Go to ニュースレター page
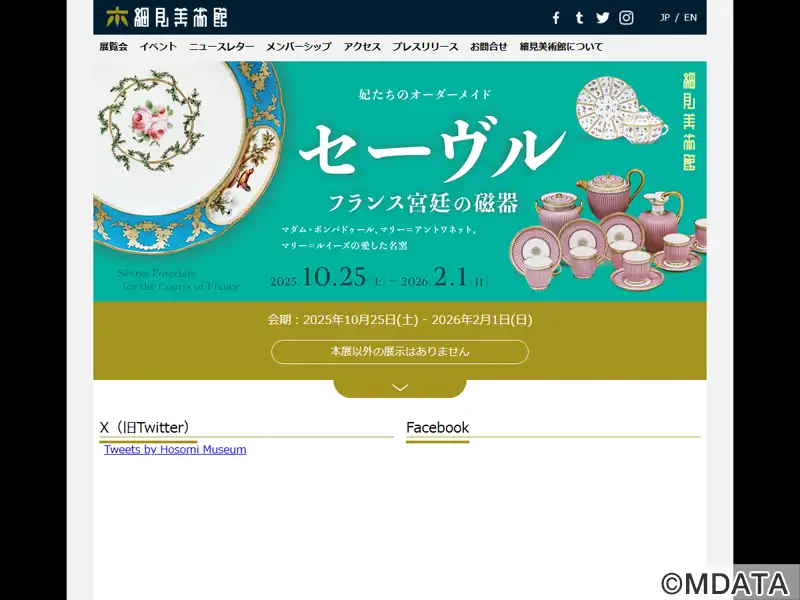The height and width of the screenshot is (600, 800). tap(221, 46)
